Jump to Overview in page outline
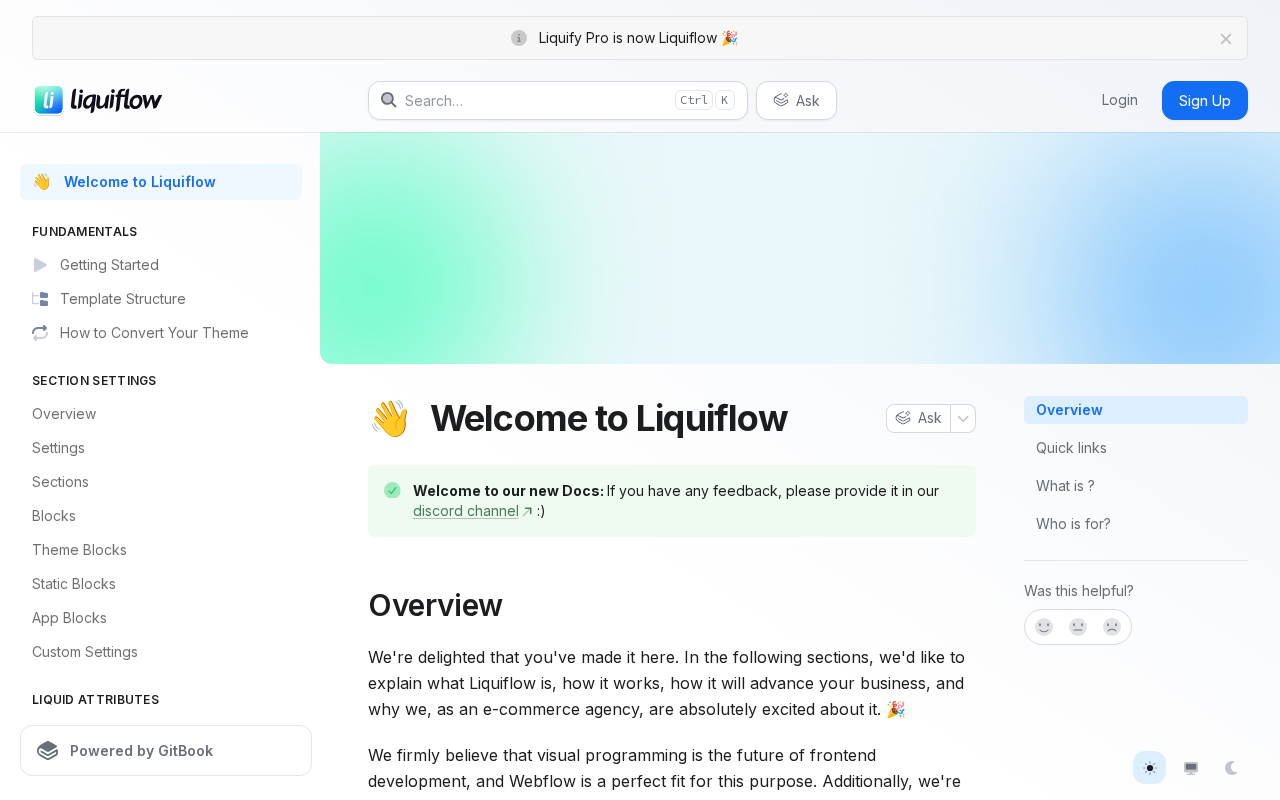Screen dimensions: 1280x800 pyautogui.click(x=1136, y=410)
